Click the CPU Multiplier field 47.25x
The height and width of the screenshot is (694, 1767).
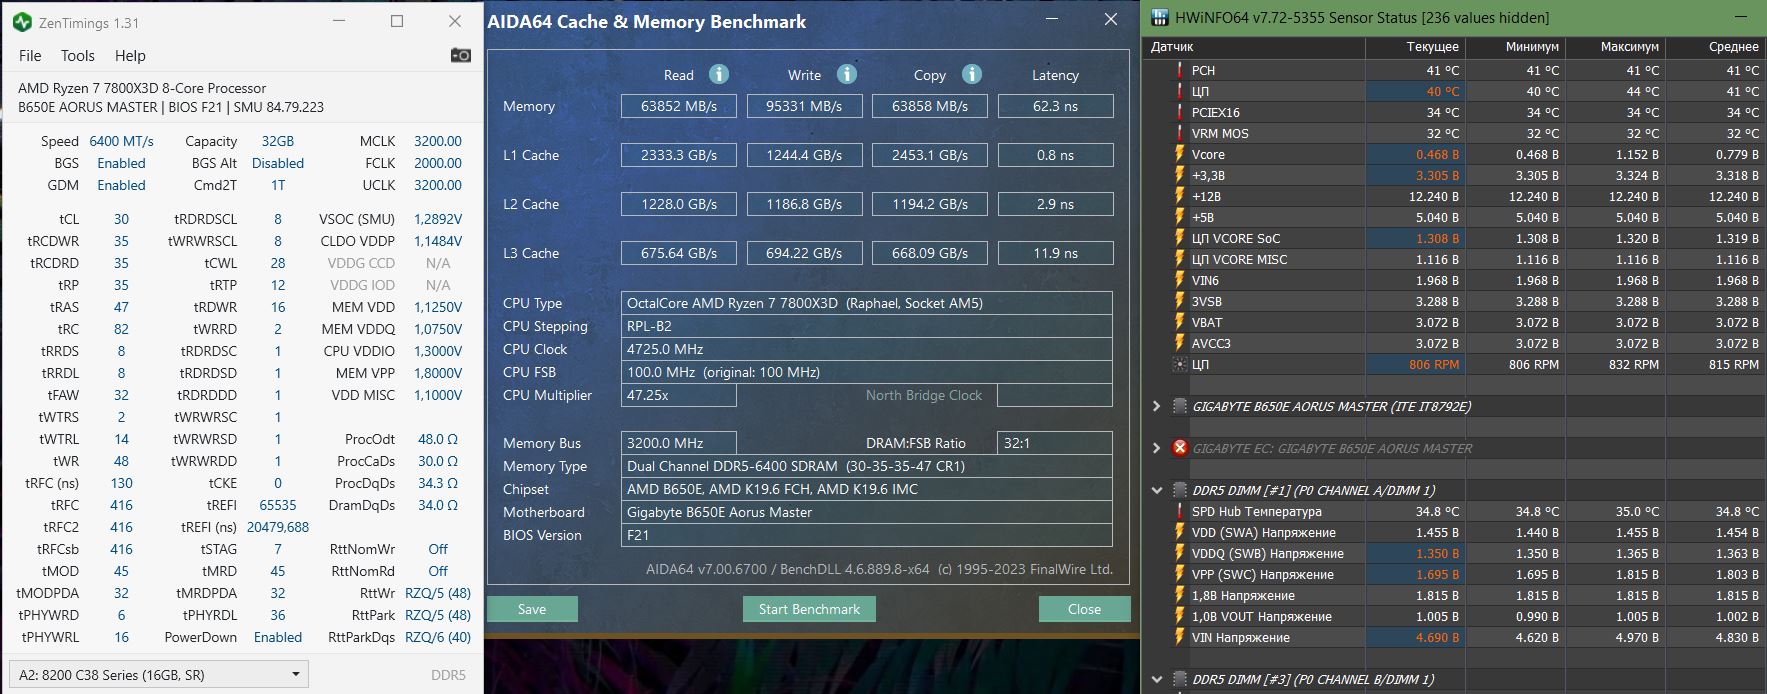coord(679,395)
